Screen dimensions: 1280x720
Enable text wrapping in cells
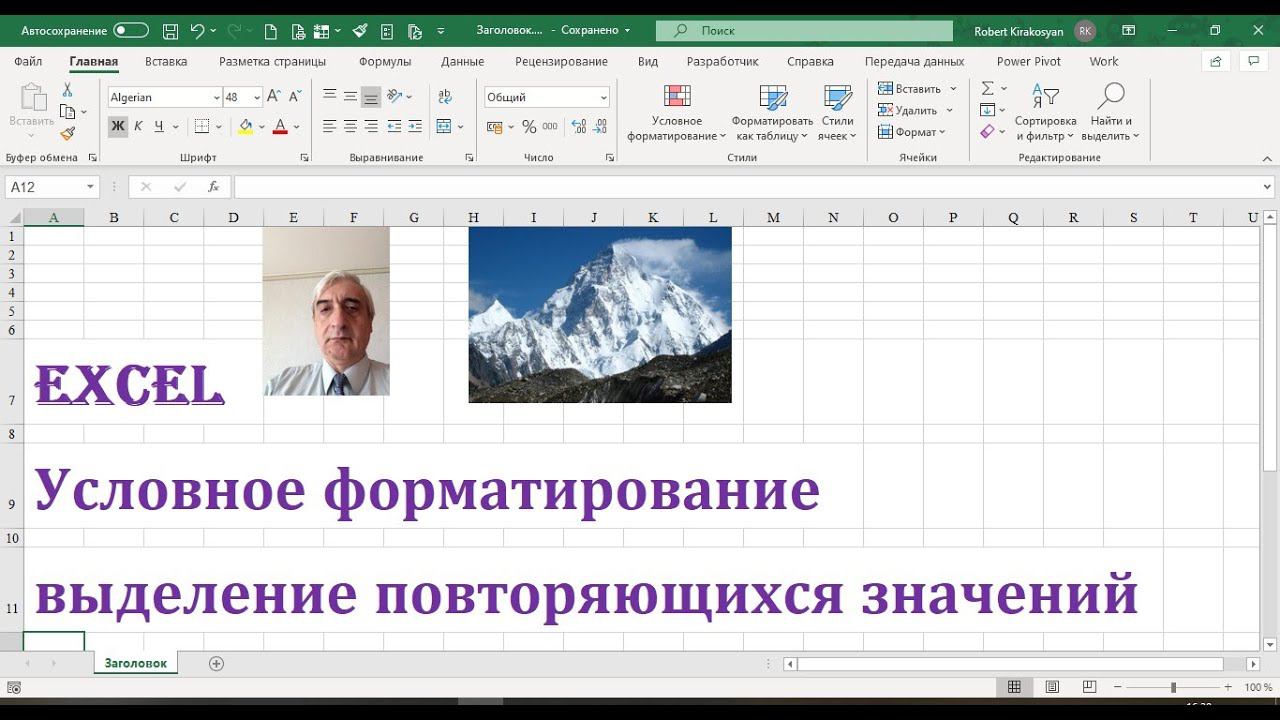(445, 96)
